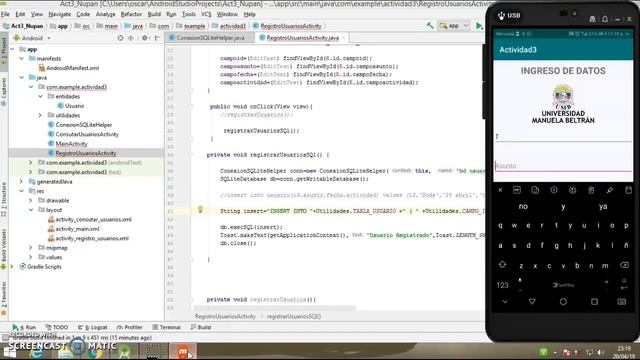
Task: Click the orange Screencast-O-Matic taskbar icon
Action: 182,351
